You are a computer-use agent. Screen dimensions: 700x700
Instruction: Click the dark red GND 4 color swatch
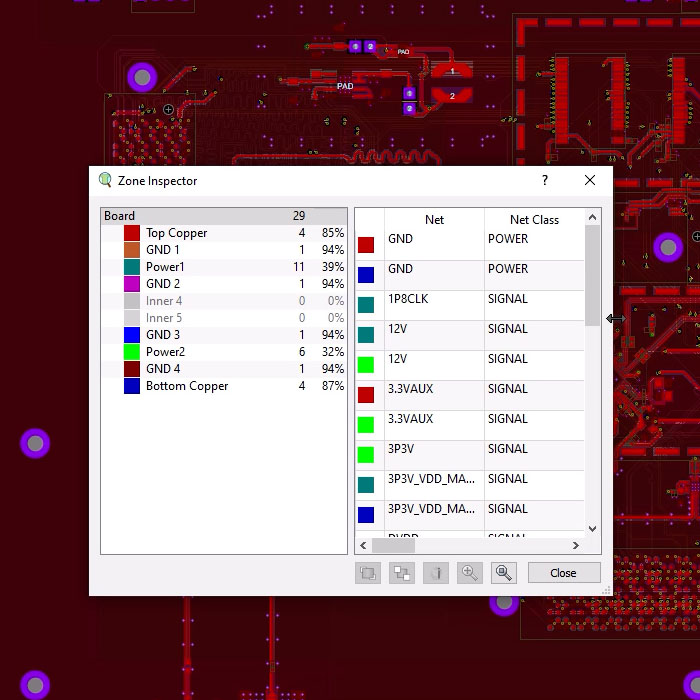[132, 369]
